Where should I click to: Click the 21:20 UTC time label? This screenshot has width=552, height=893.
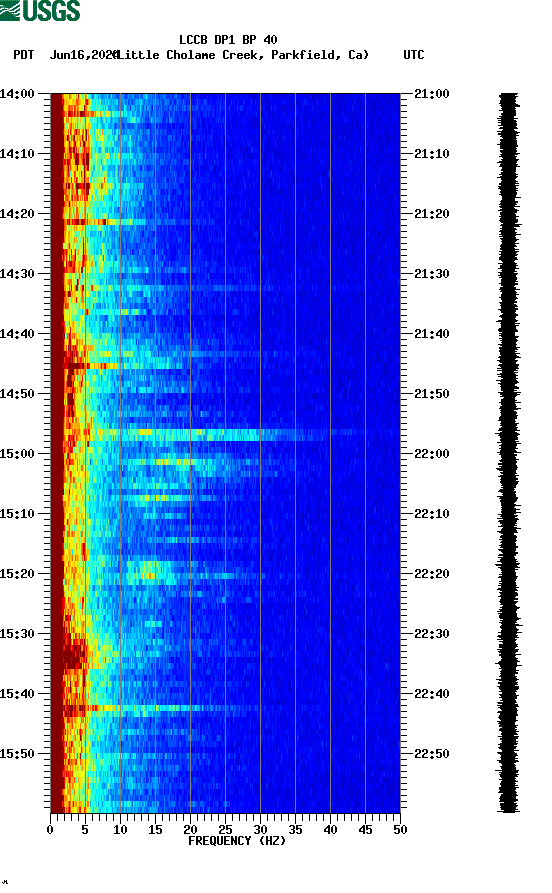pyautogui.click(x=432, y=214)
